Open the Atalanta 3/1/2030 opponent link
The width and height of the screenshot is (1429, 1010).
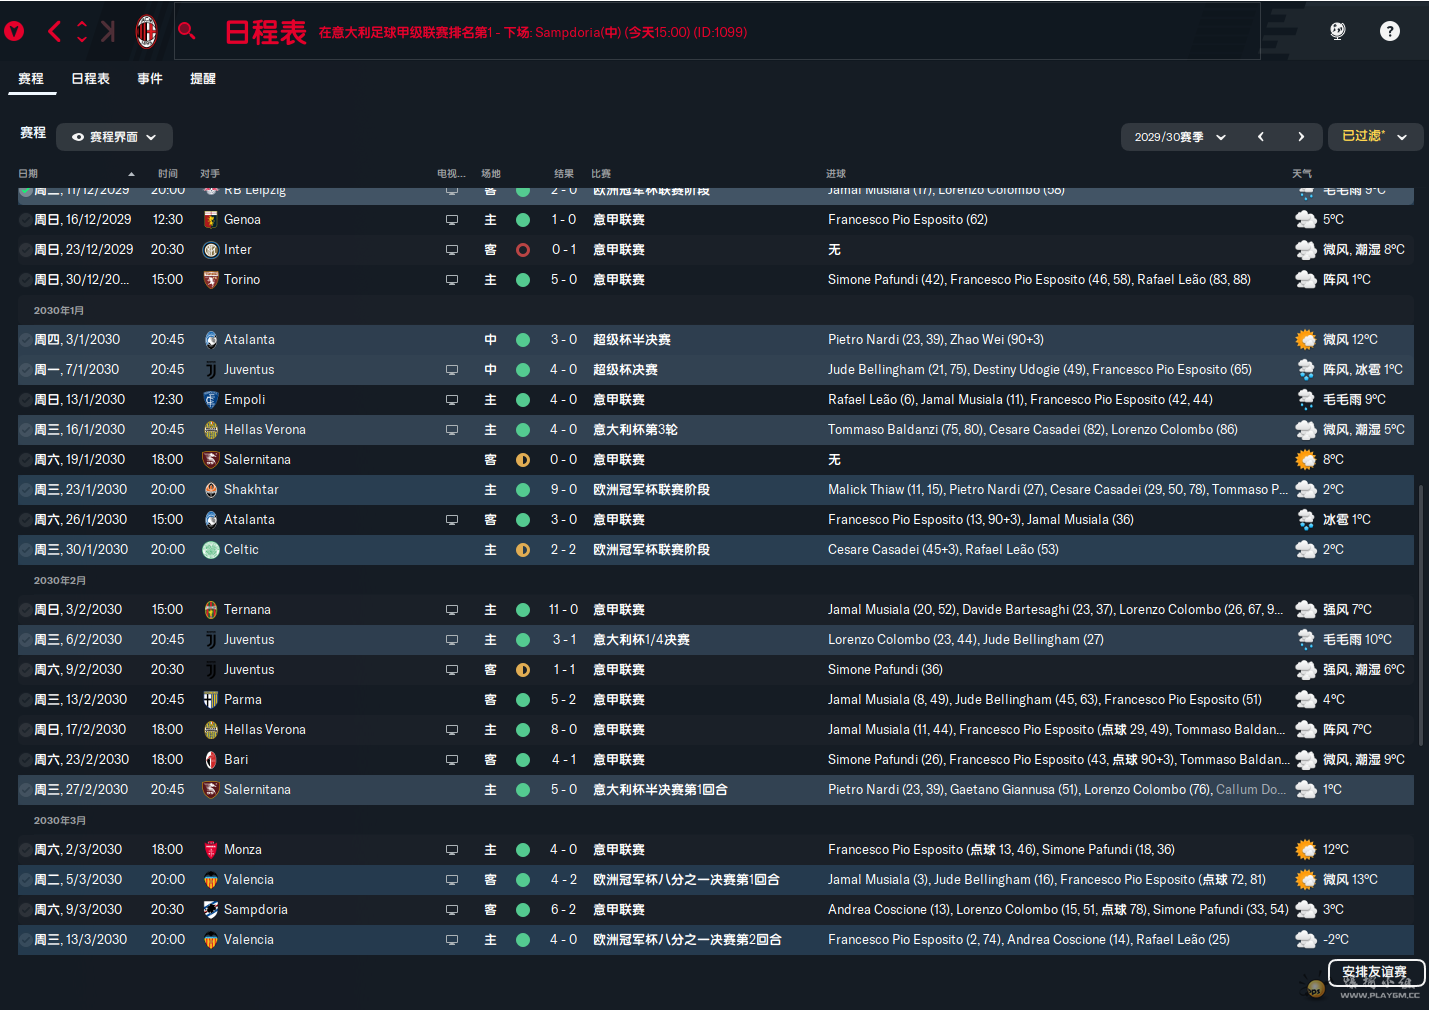[249, 340]
